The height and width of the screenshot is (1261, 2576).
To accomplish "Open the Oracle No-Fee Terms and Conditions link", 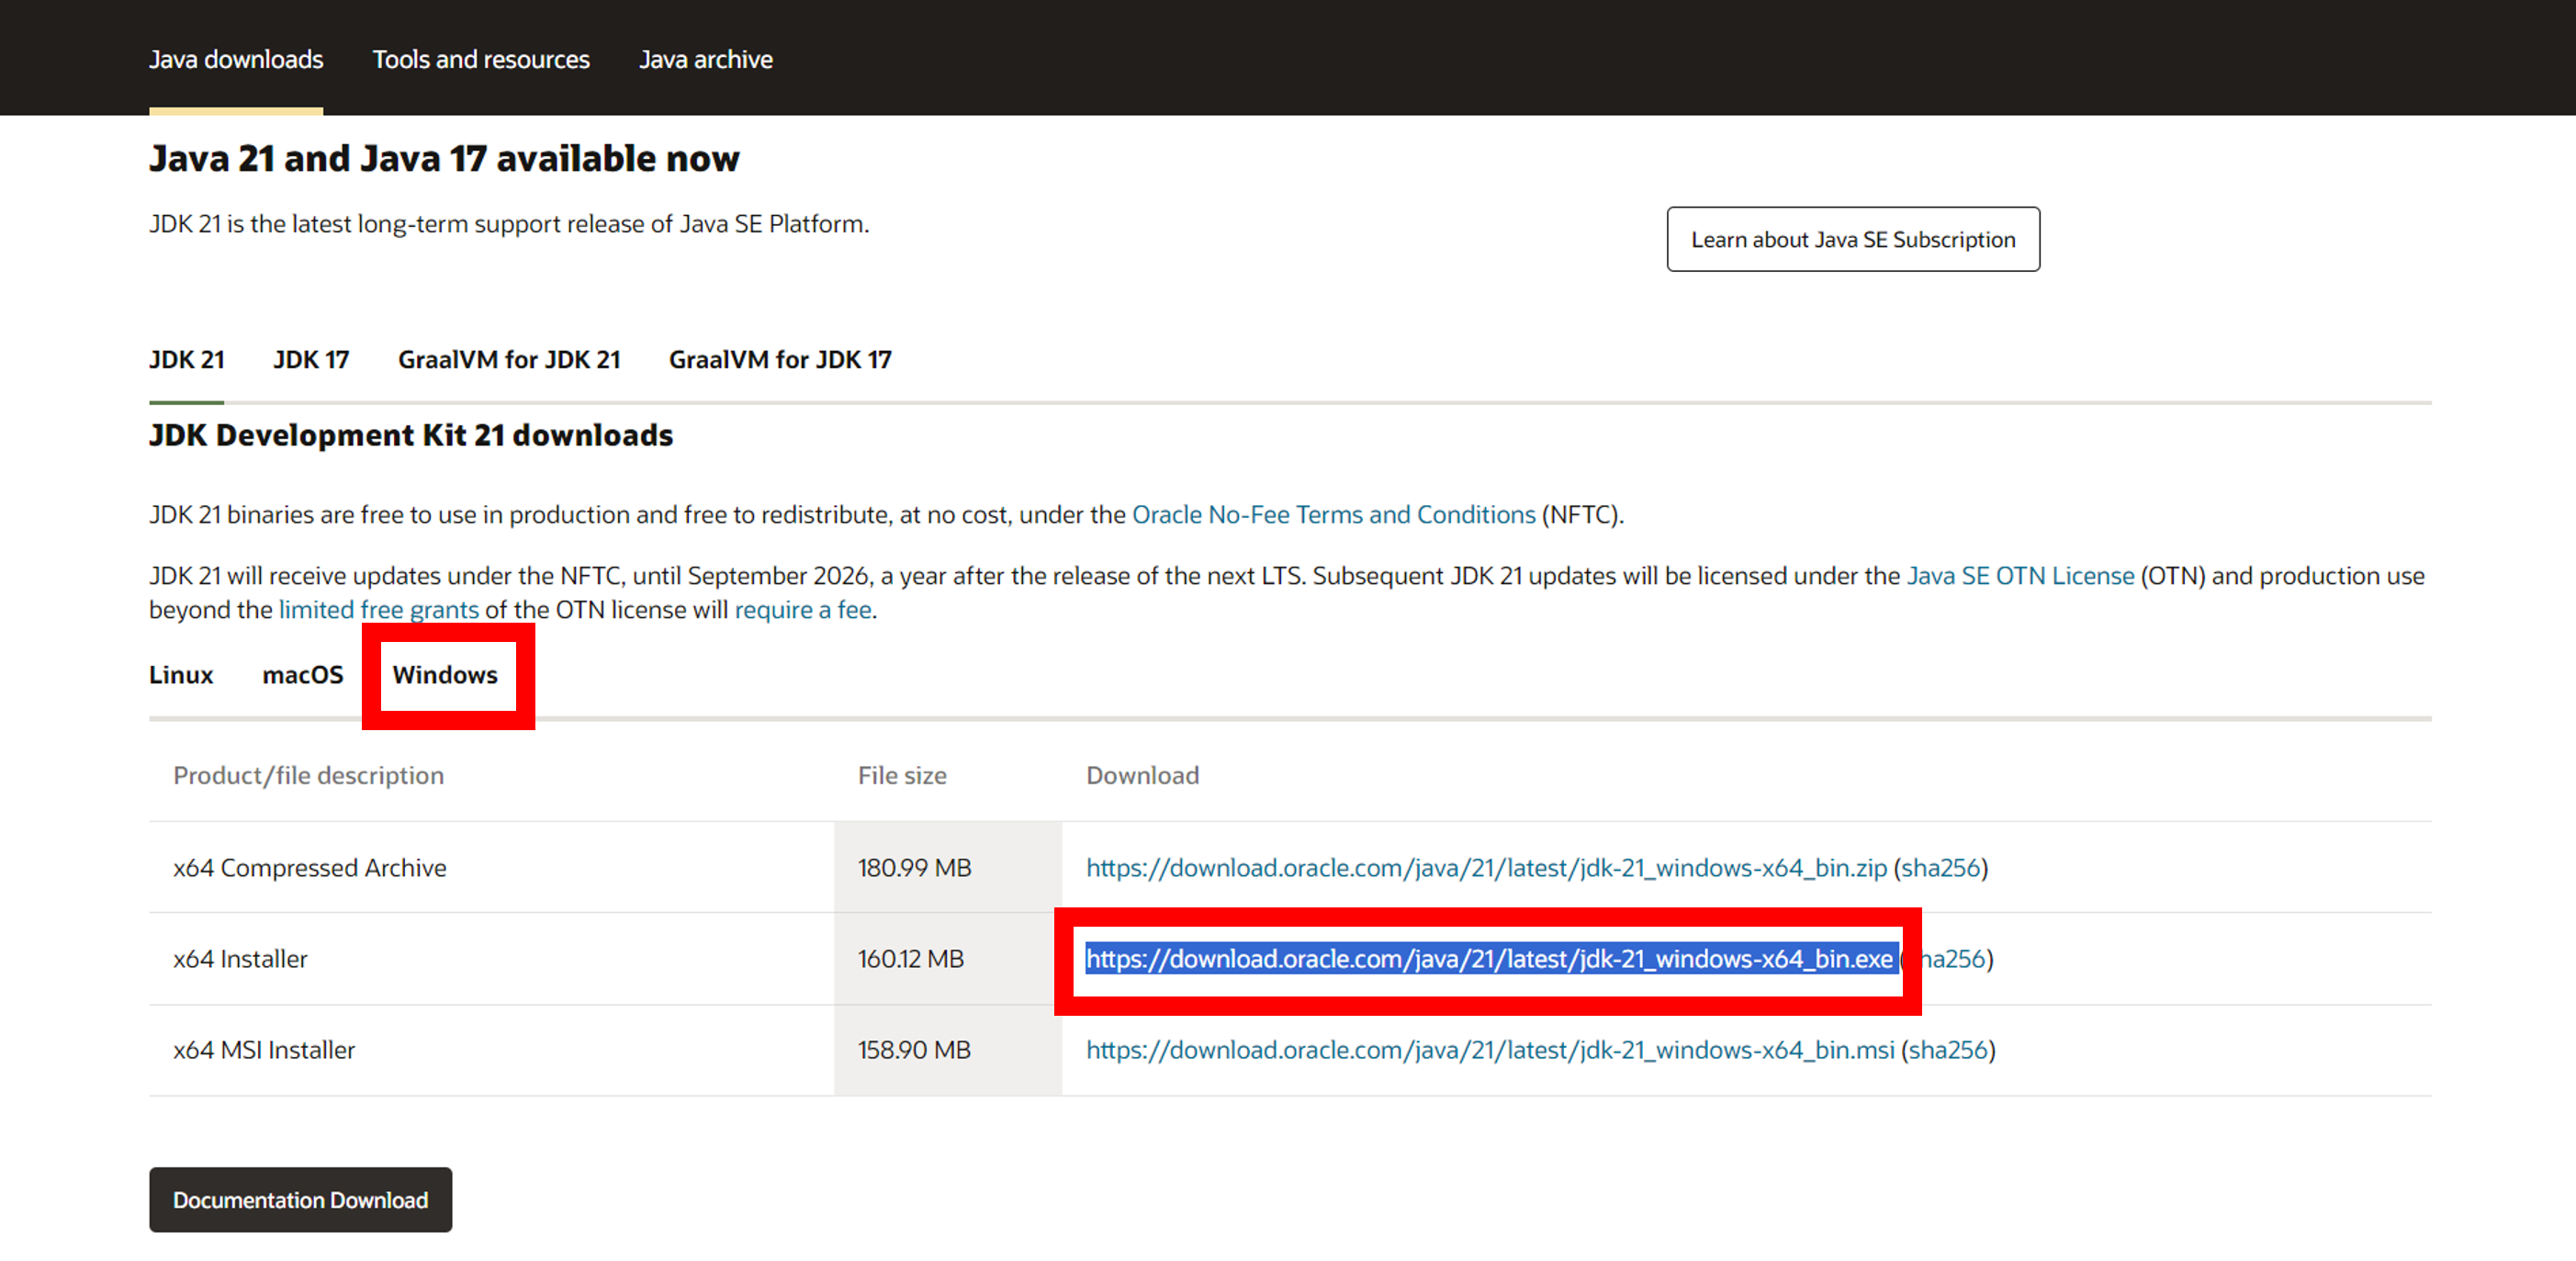I will click(x=1333, y=515).
